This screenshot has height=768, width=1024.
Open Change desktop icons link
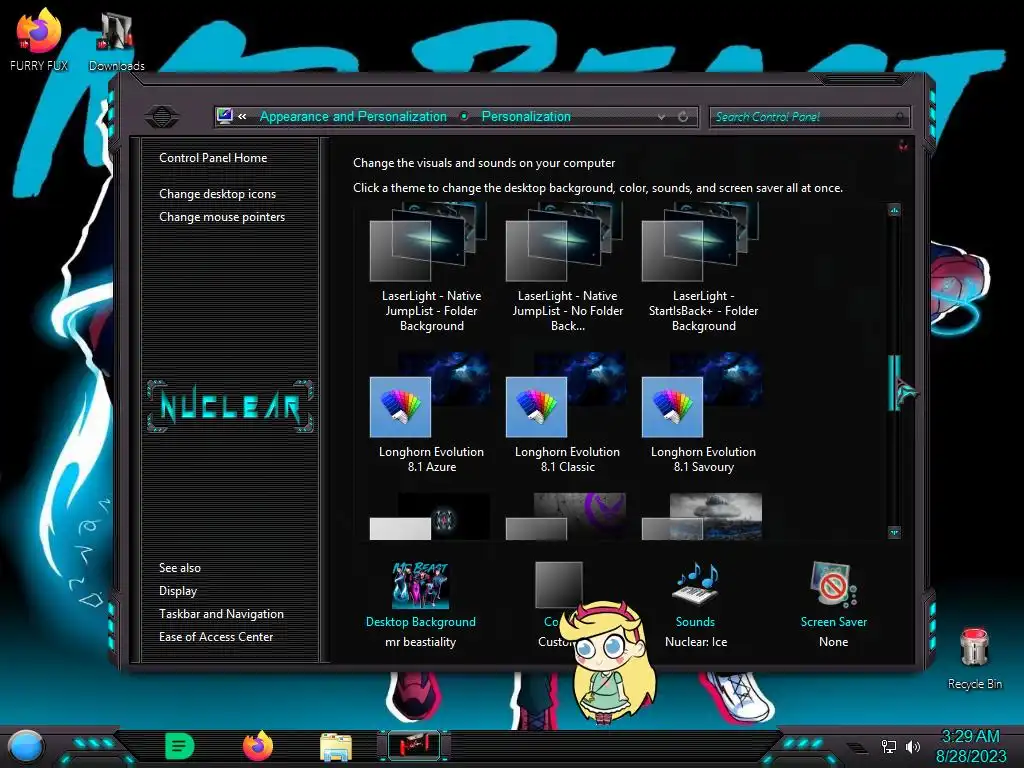(217, 194)
